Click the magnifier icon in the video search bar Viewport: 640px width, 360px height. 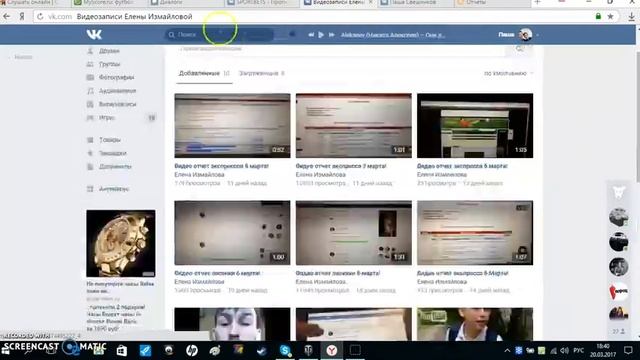(x=520, y=49)
